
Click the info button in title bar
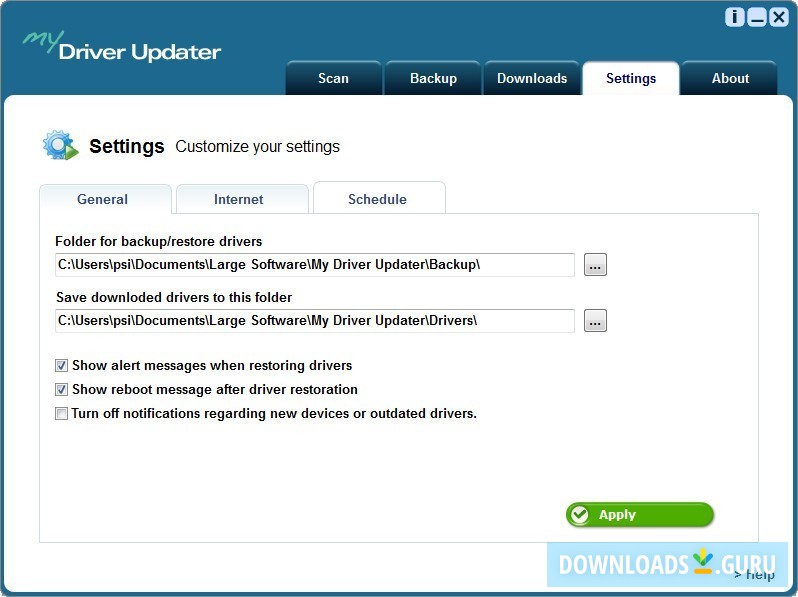pyautogui.click(x=734, y=17)
